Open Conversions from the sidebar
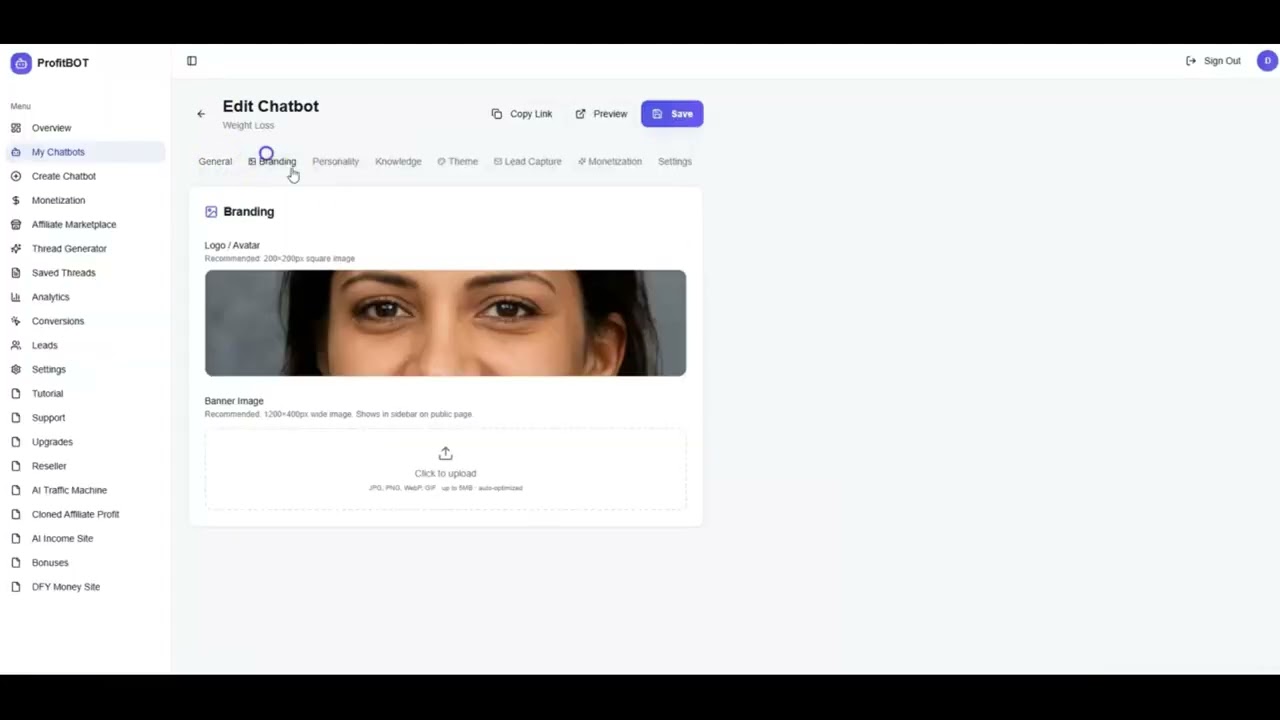 point(85,321)
